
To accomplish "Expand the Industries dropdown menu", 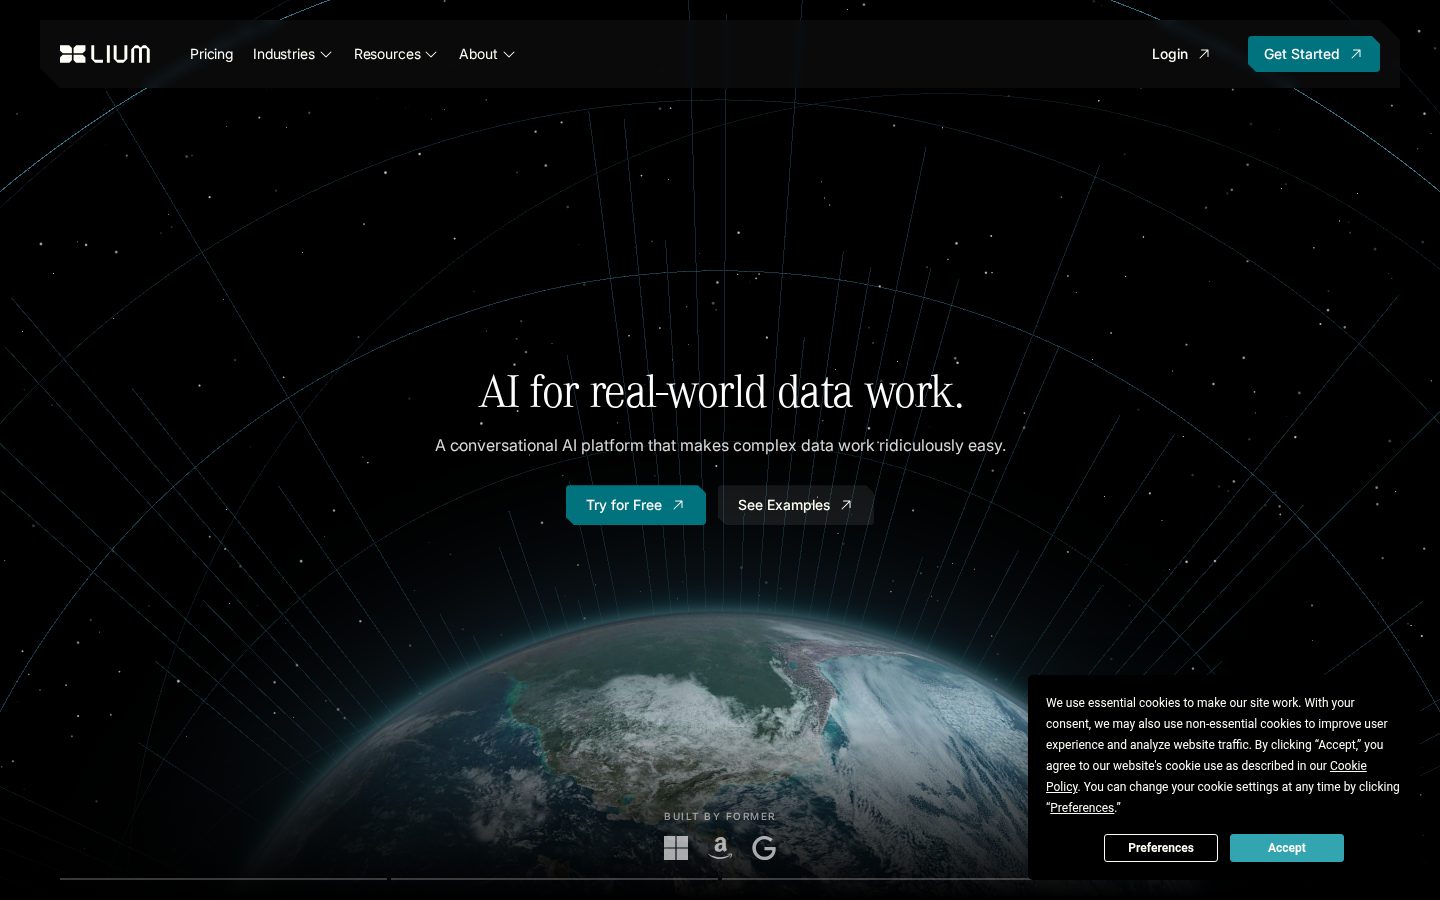I will tap(292, 54).
